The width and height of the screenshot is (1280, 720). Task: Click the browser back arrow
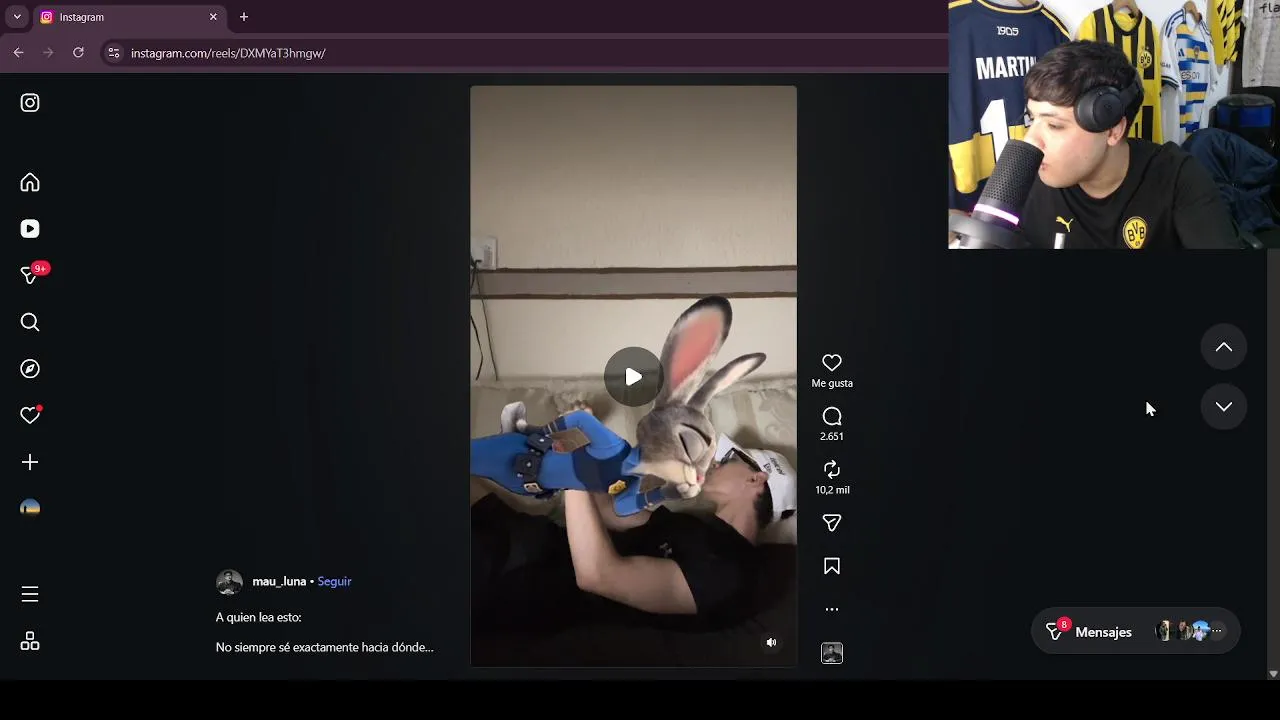pos(19,53)
